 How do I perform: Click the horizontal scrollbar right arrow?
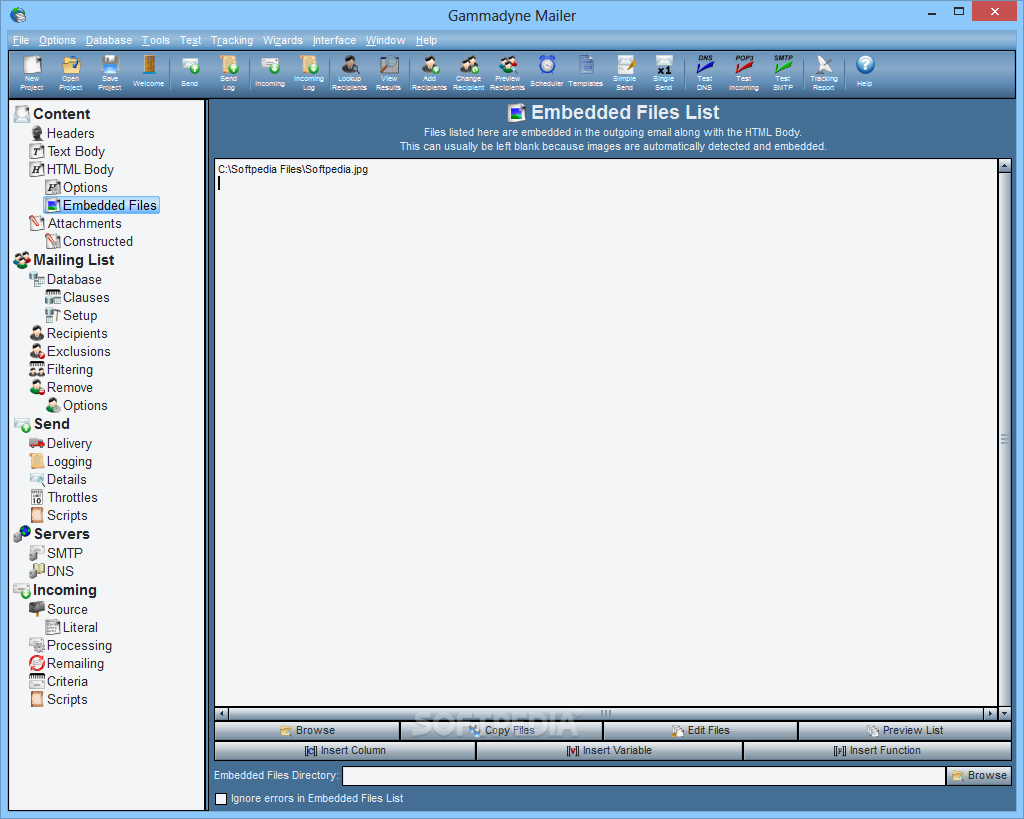coord(991,714)
